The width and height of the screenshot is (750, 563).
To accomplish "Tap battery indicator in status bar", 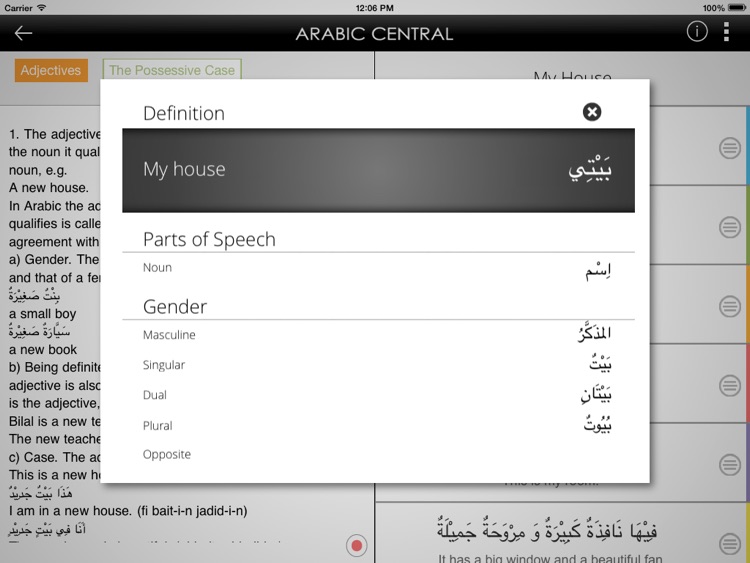I will click(x=737, y=8).
